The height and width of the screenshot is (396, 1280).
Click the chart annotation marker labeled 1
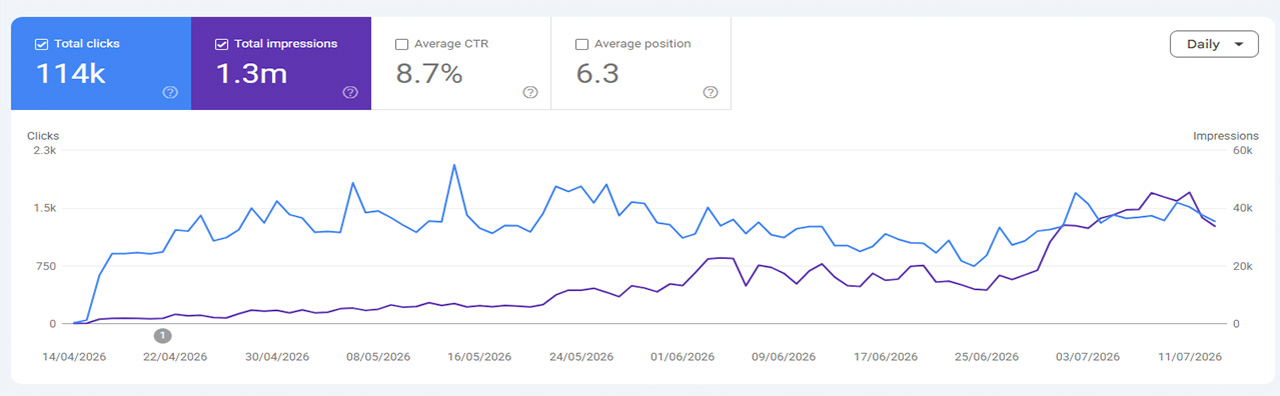point(162,336)
